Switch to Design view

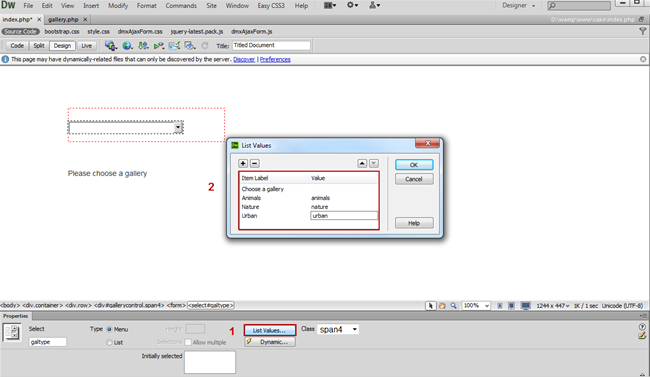pyautogui.click(x=62, y=46)
